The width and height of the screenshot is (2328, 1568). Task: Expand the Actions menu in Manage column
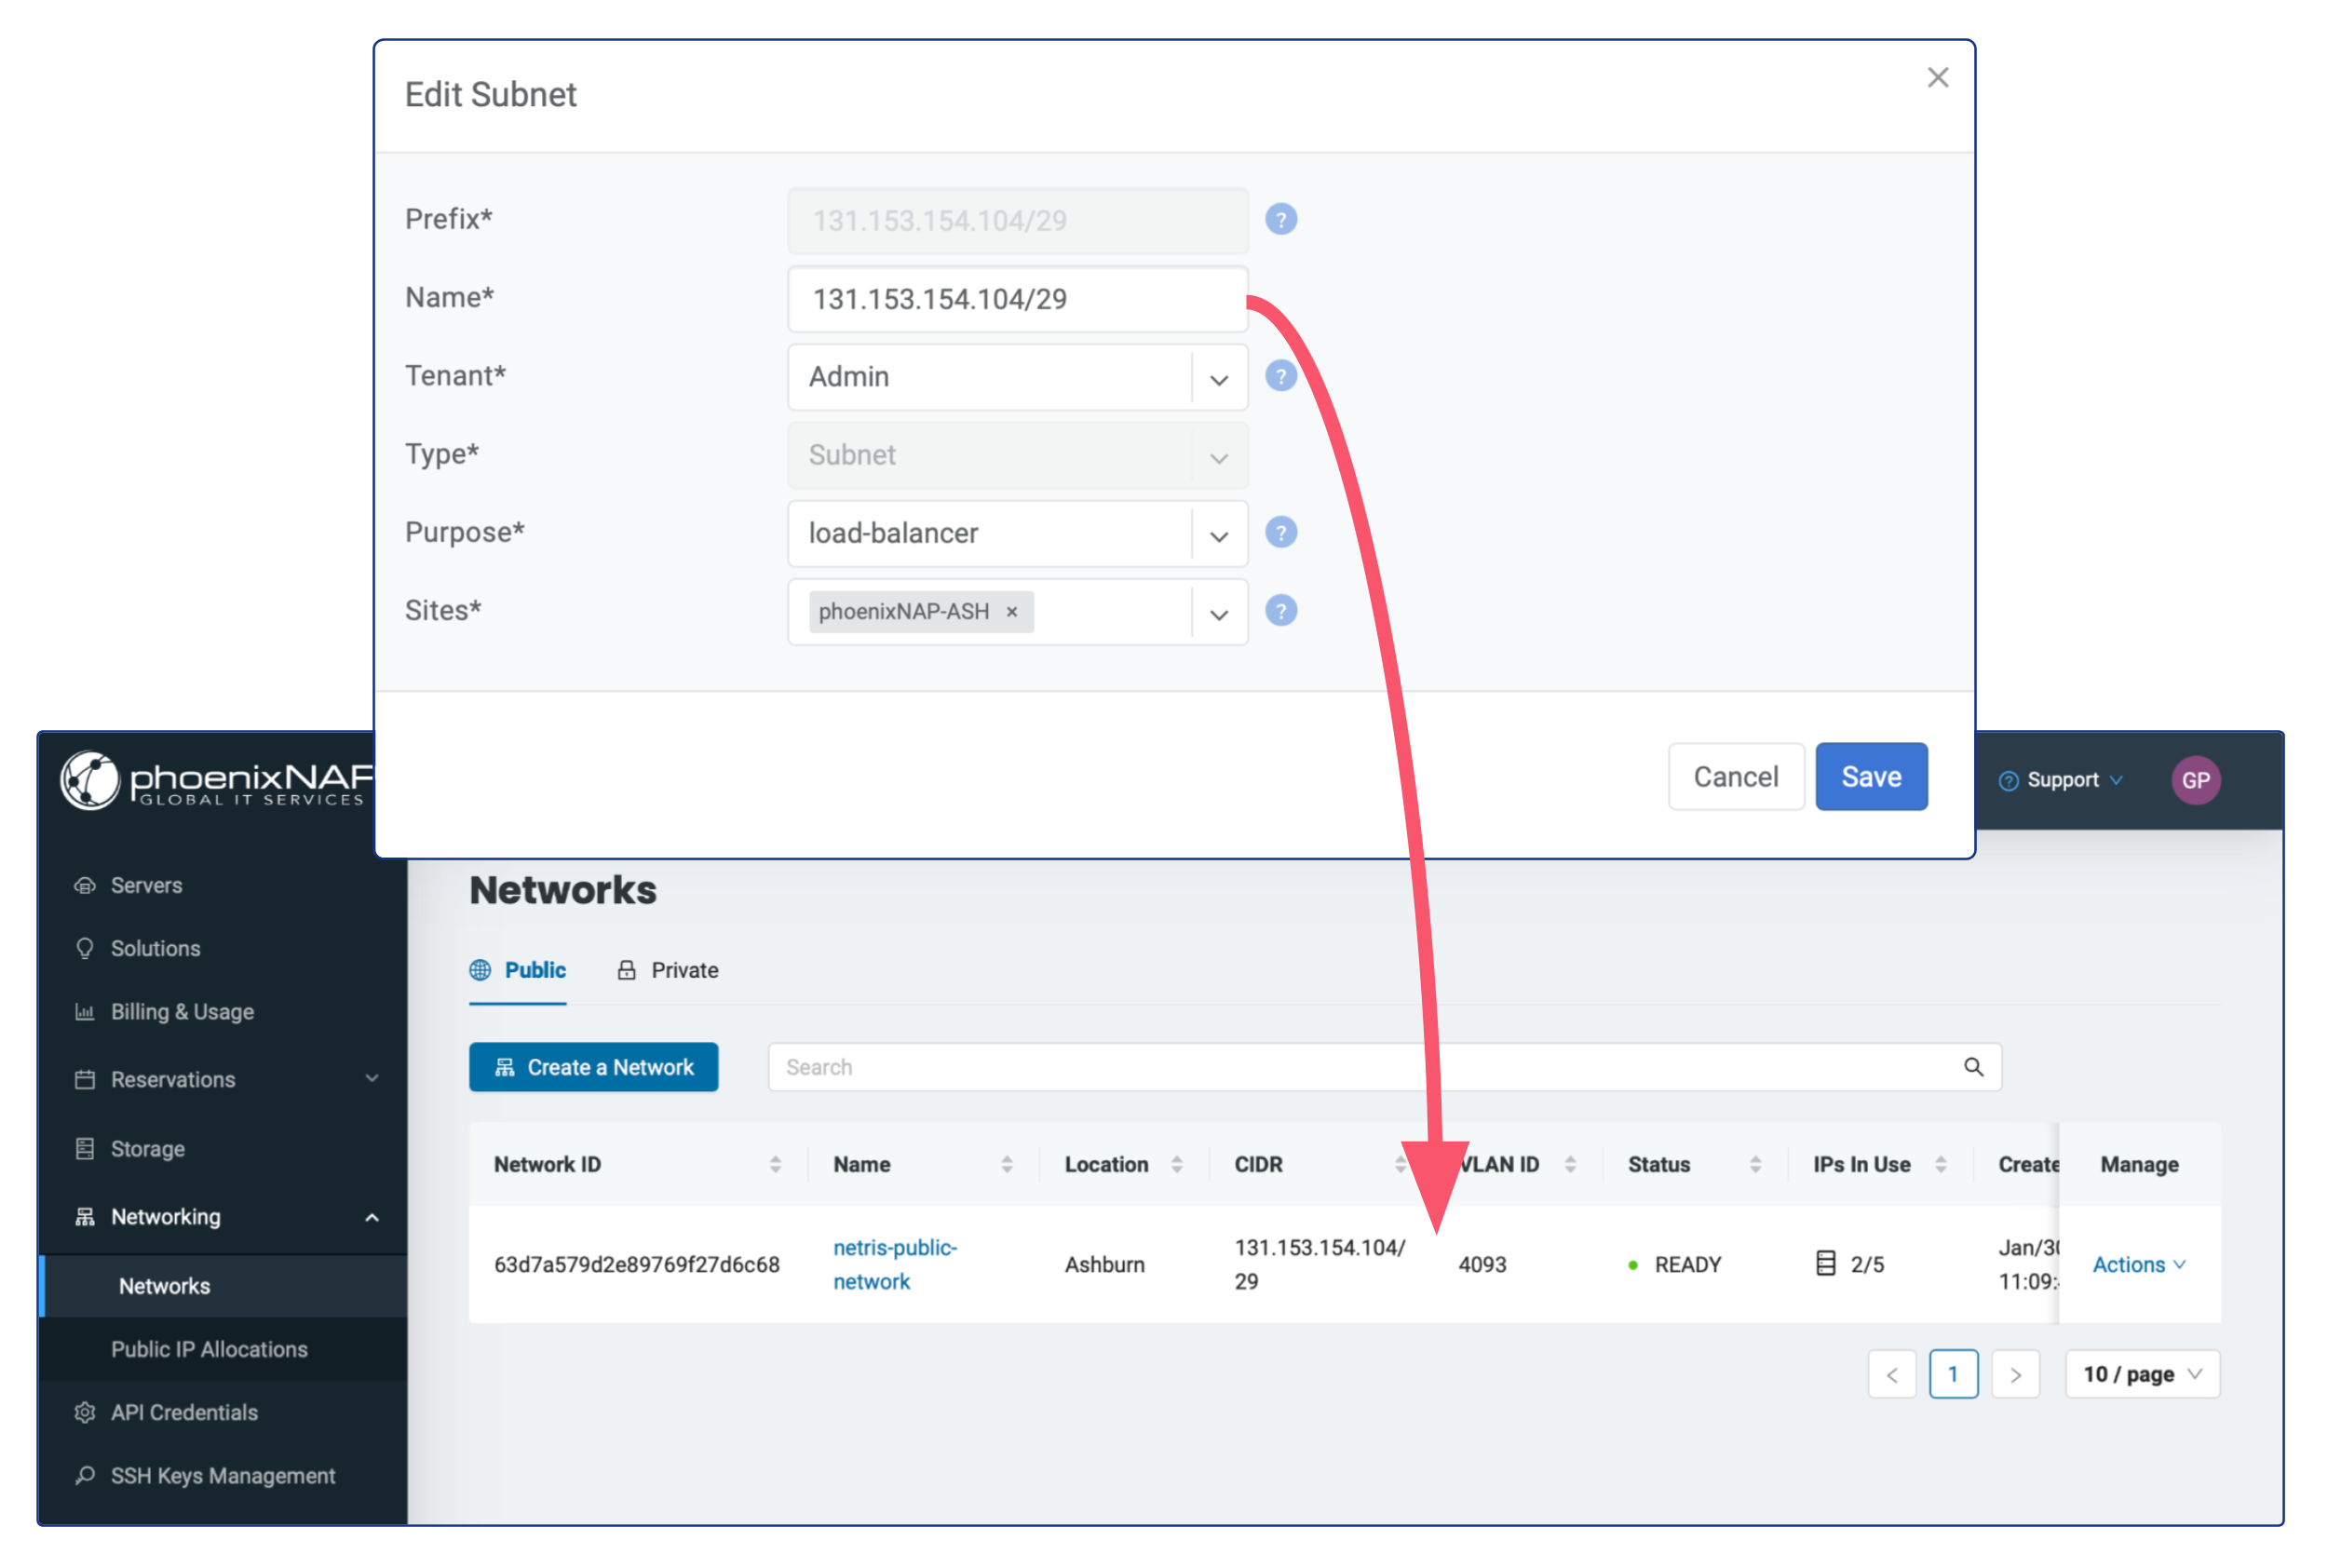[x=2139, y=1264]
